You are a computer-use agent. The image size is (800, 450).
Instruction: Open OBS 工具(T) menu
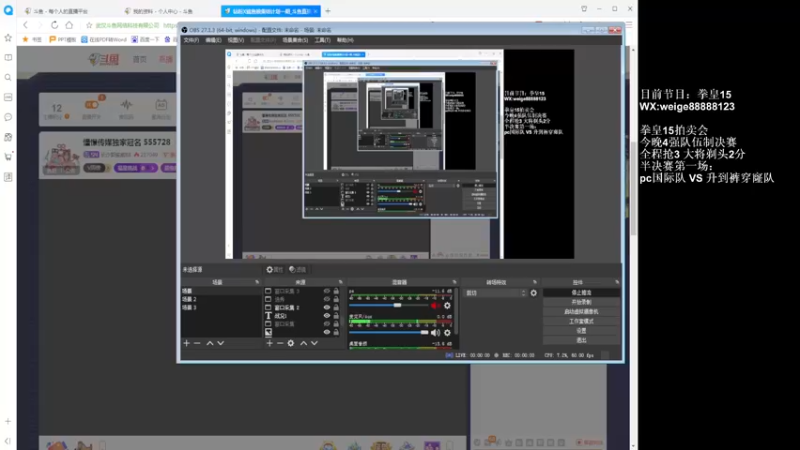point(322,40)
